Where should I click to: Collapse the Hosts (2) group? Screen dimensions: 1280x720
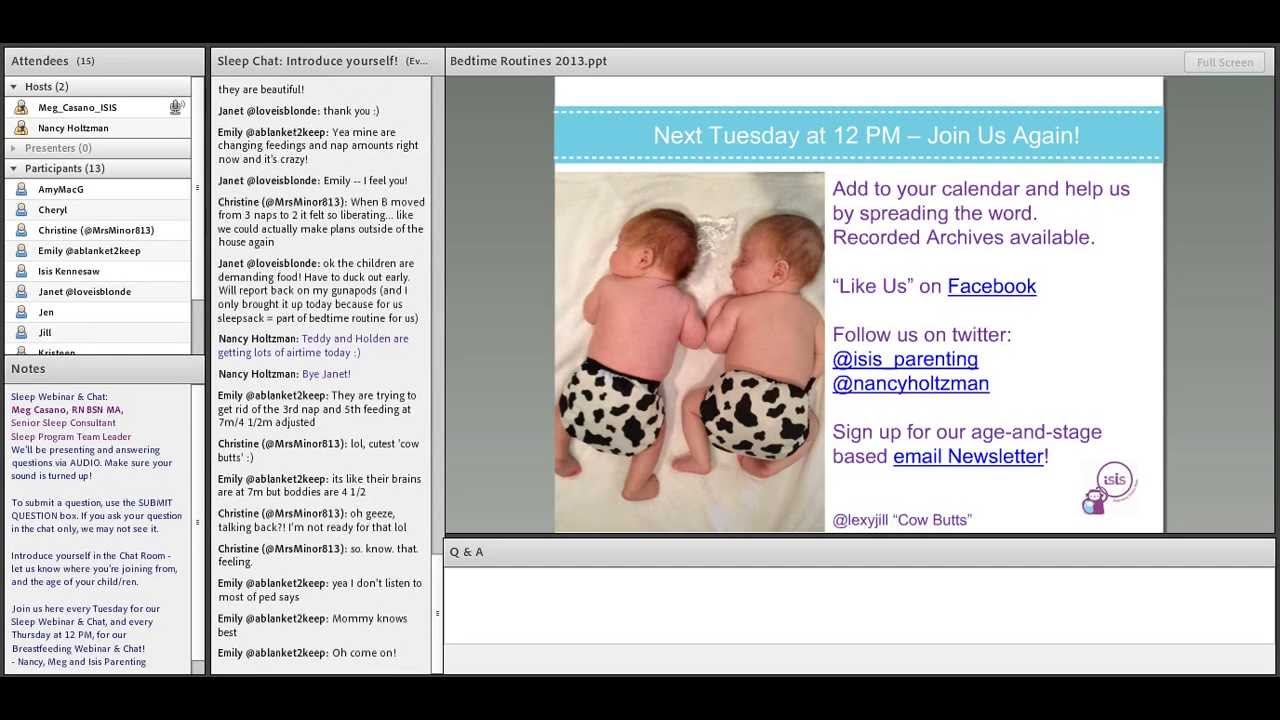[13, 87]
